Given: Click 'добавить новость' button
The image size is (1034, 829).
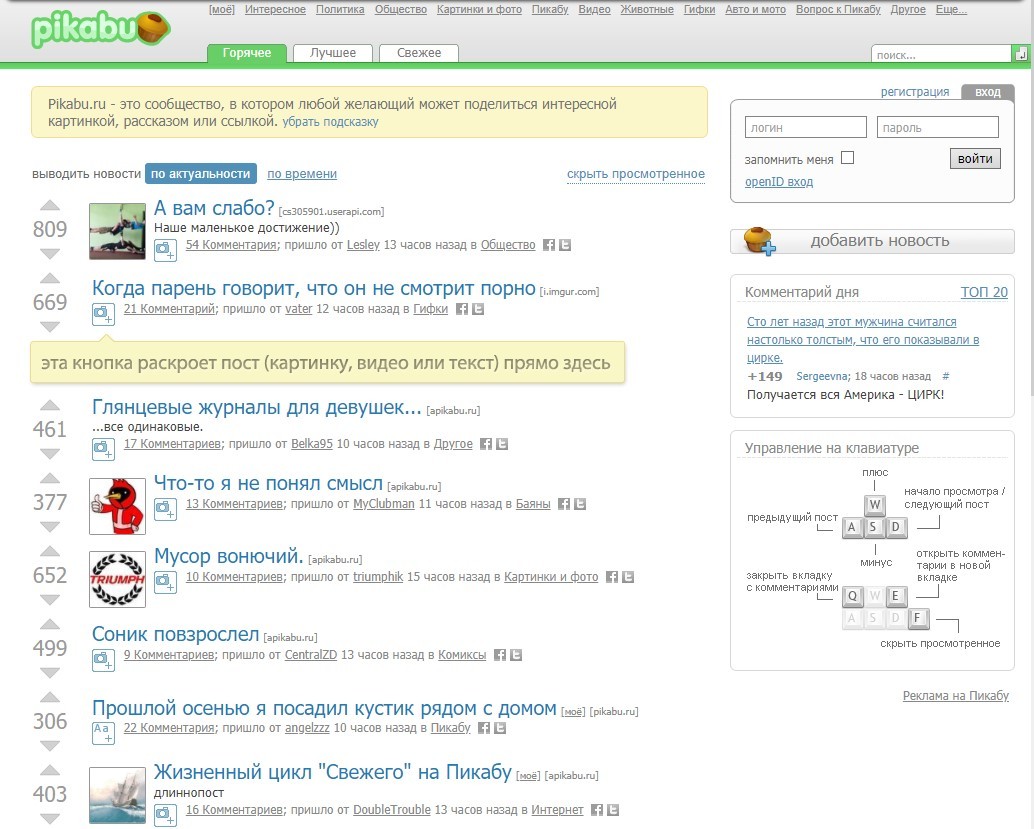Looking at the screenshot, I should 872,241.
